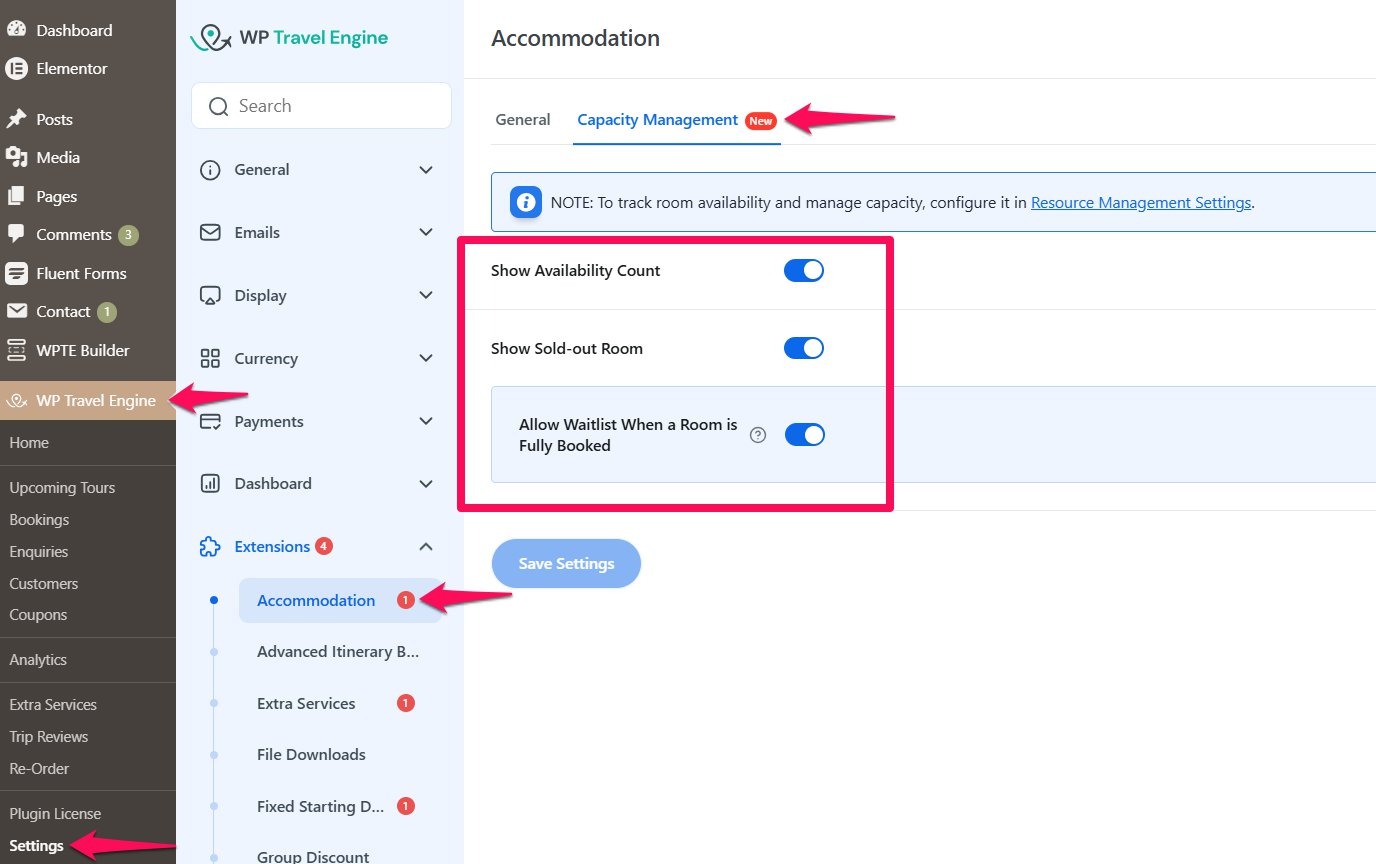This screenshot has height=864, width=1376.
Task: Open File Downloads extension settings
Action: (311, 755)
